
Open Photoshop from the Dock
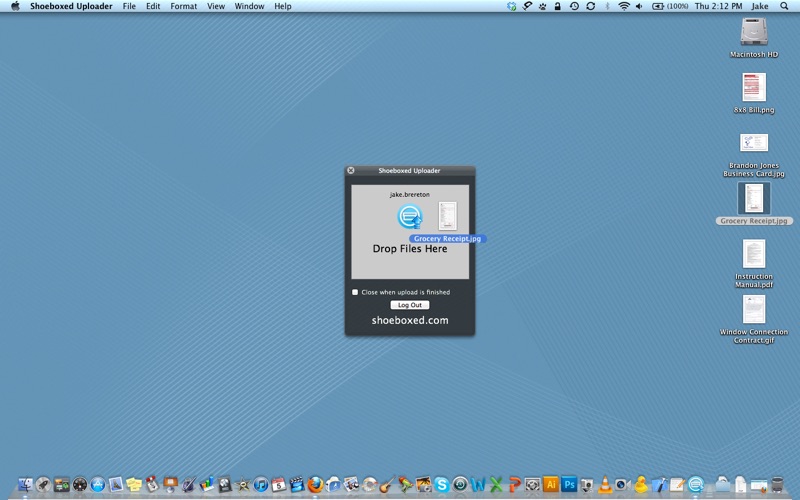tap(569, 484)
